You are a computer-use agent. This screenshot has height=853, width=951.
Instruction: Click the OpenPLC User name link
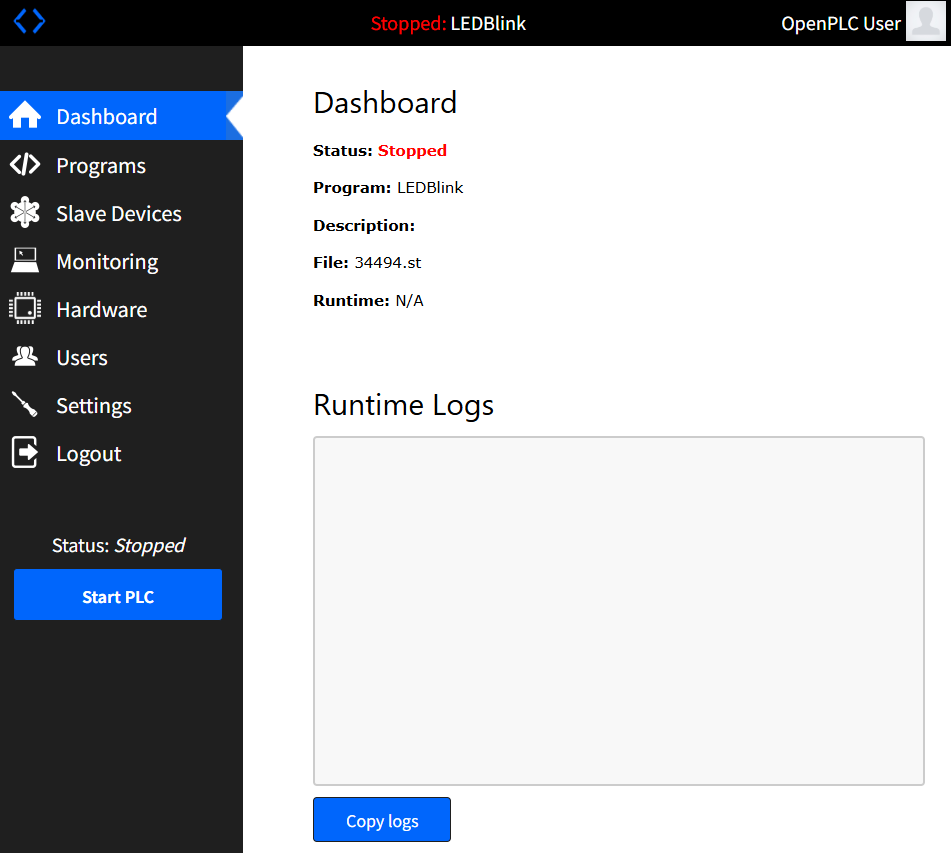click(x=840, y=23)
